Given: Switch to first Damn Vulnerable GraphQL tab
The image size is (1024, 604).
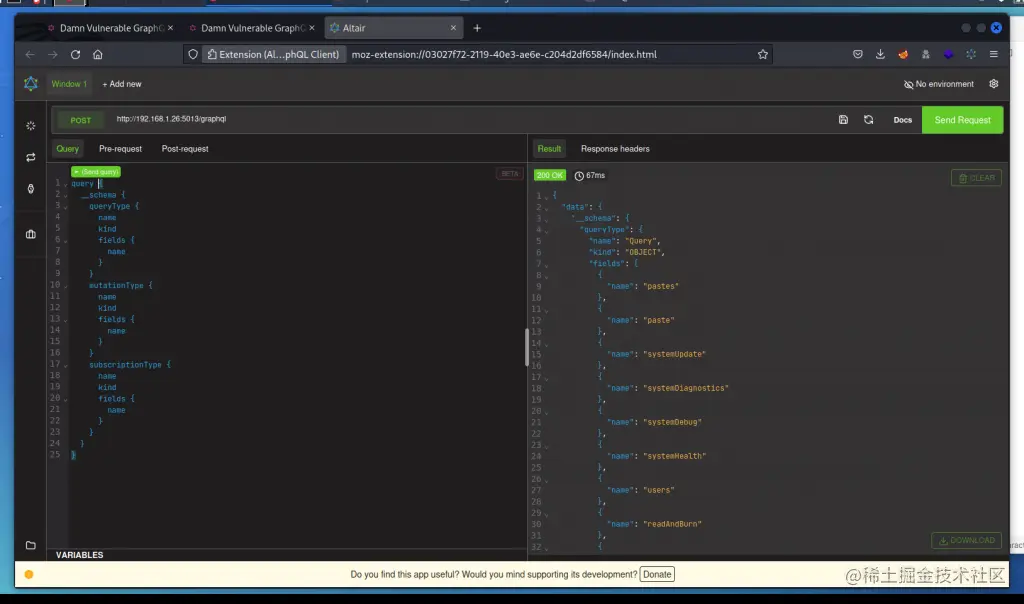Looking at the screenshot, I should click(111, 28).
